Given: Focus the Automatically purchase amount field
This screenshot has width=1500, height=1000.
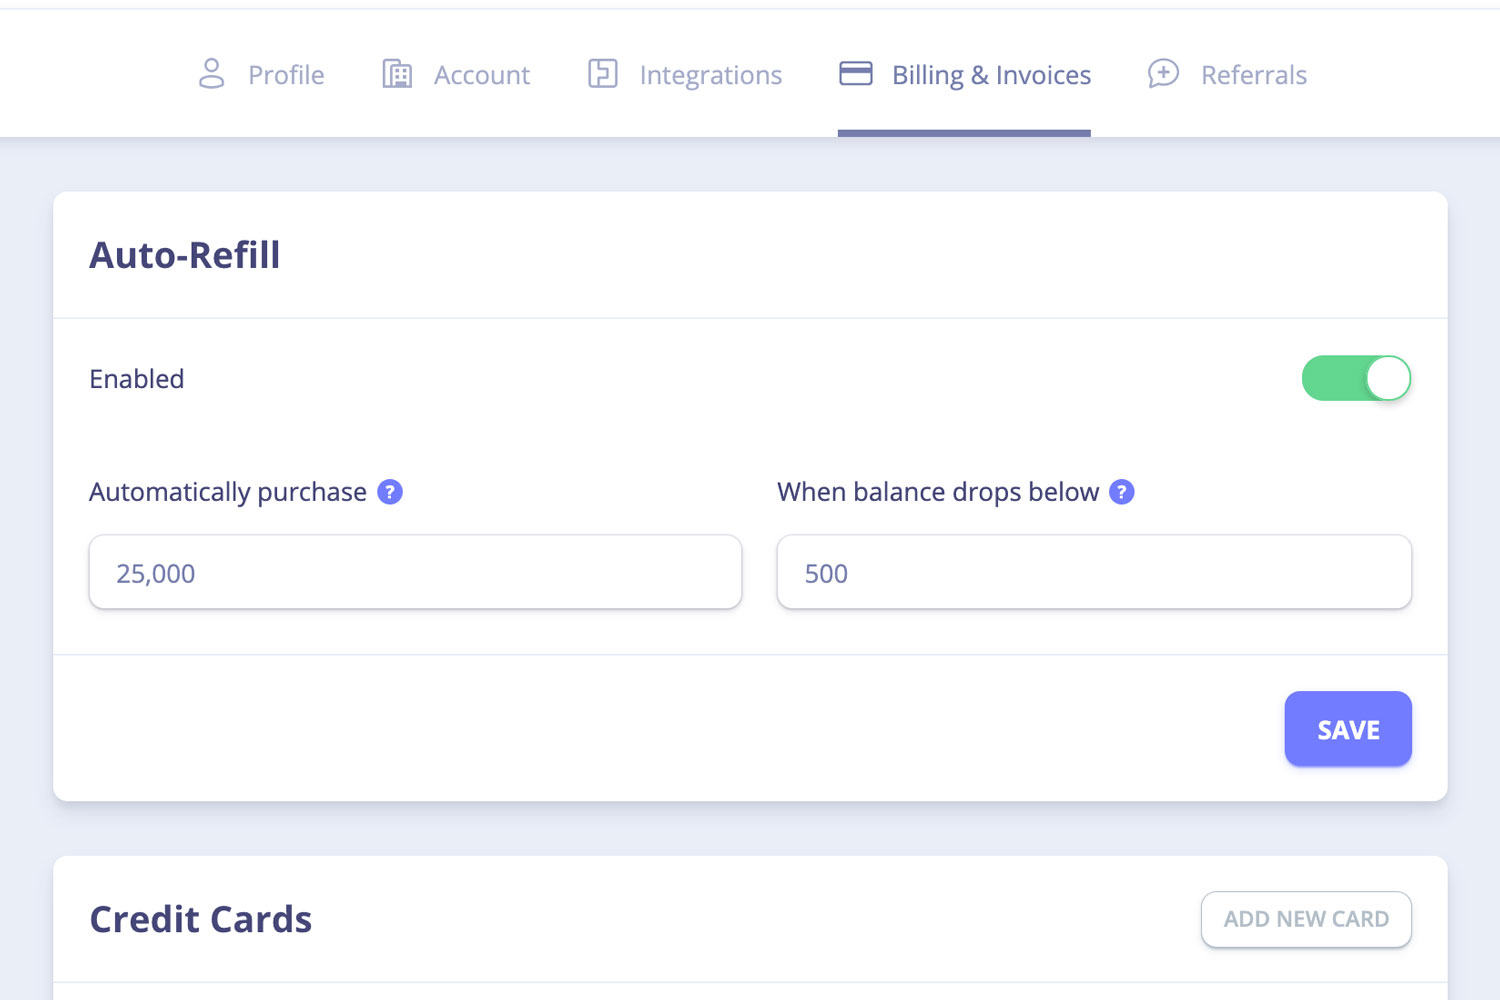Looking at the screenshot, I should pos(415,572).
